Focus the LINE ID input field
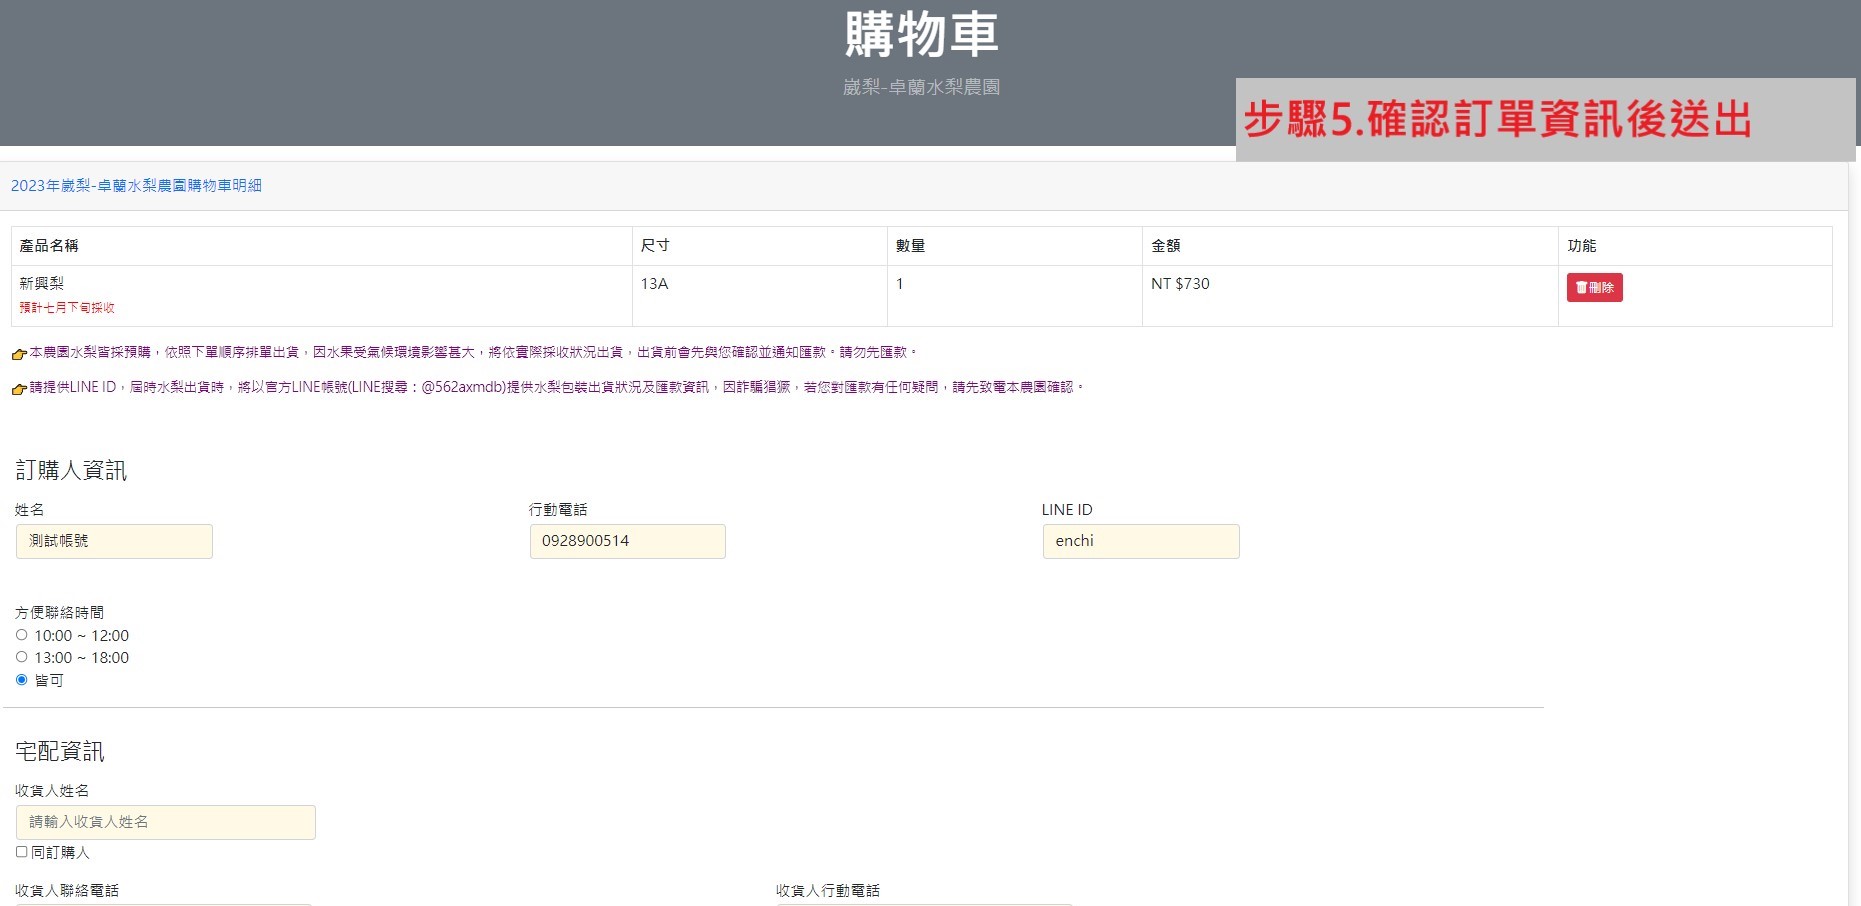The width and height of the screenshot is (1861, 906). 1141,541
